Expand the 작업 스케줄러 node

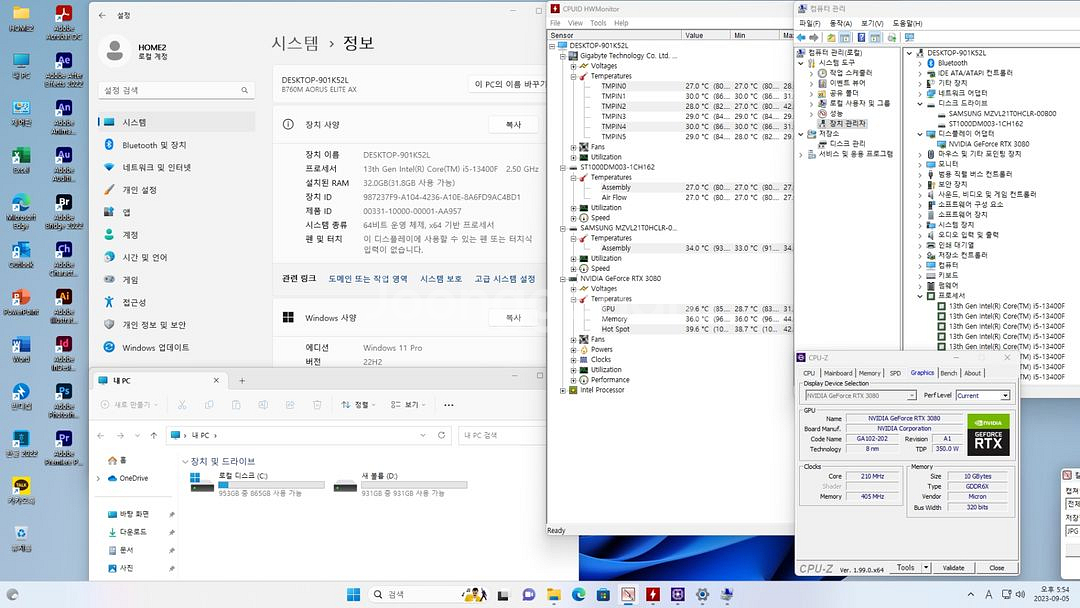point(811,73)
